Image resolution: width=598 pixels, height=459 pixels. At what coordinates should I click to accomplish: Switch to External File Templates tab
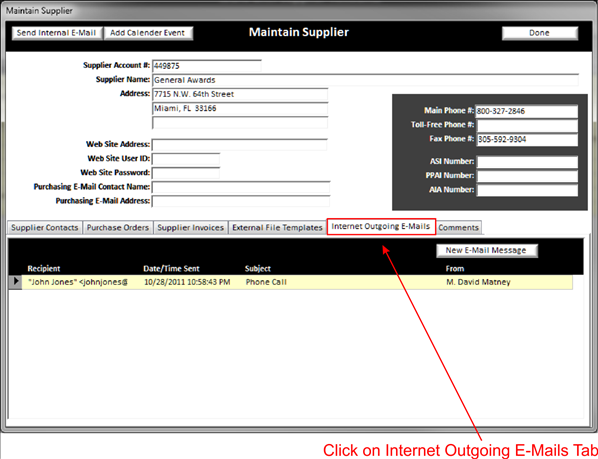coord(277,228)
